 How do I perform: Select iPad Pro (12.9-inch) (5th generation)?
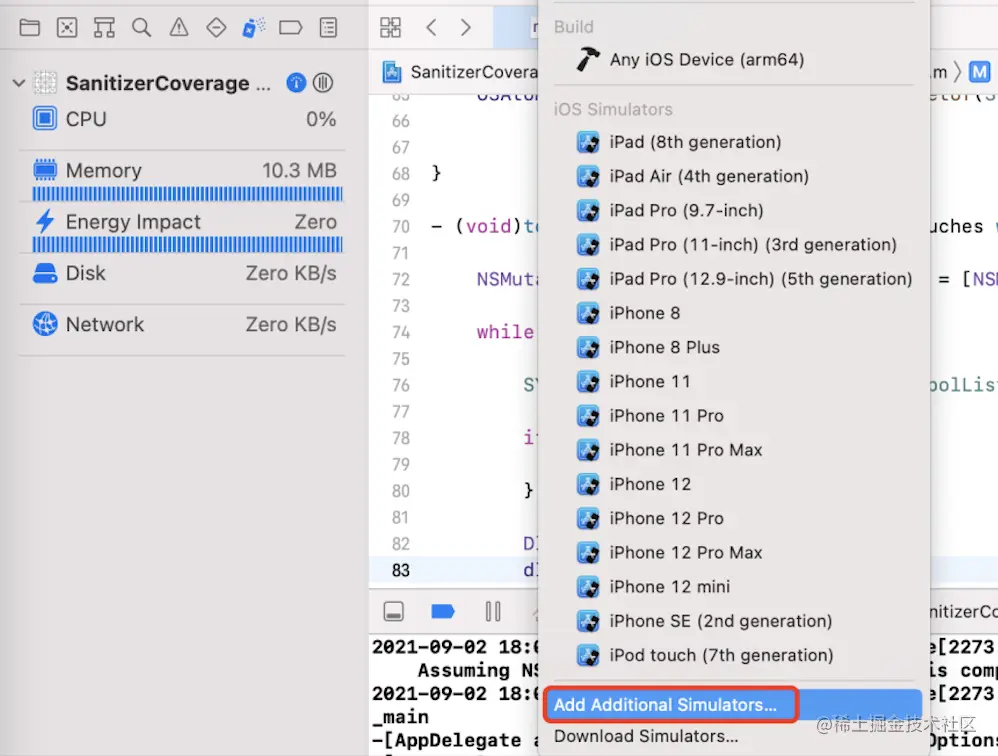(734, 279)
